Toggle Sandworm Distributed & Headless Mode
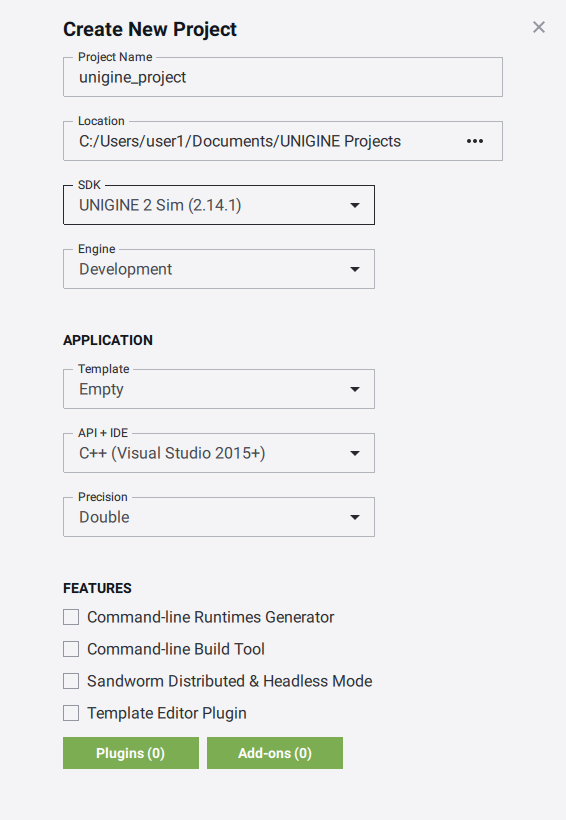 pos(71,681)
